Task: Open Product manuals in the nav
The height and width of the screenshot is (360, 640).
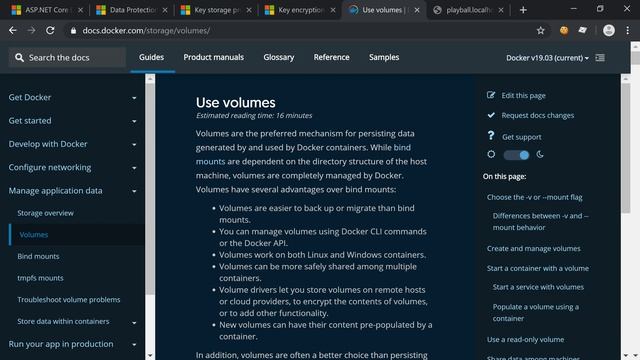Action: [213, 57]
